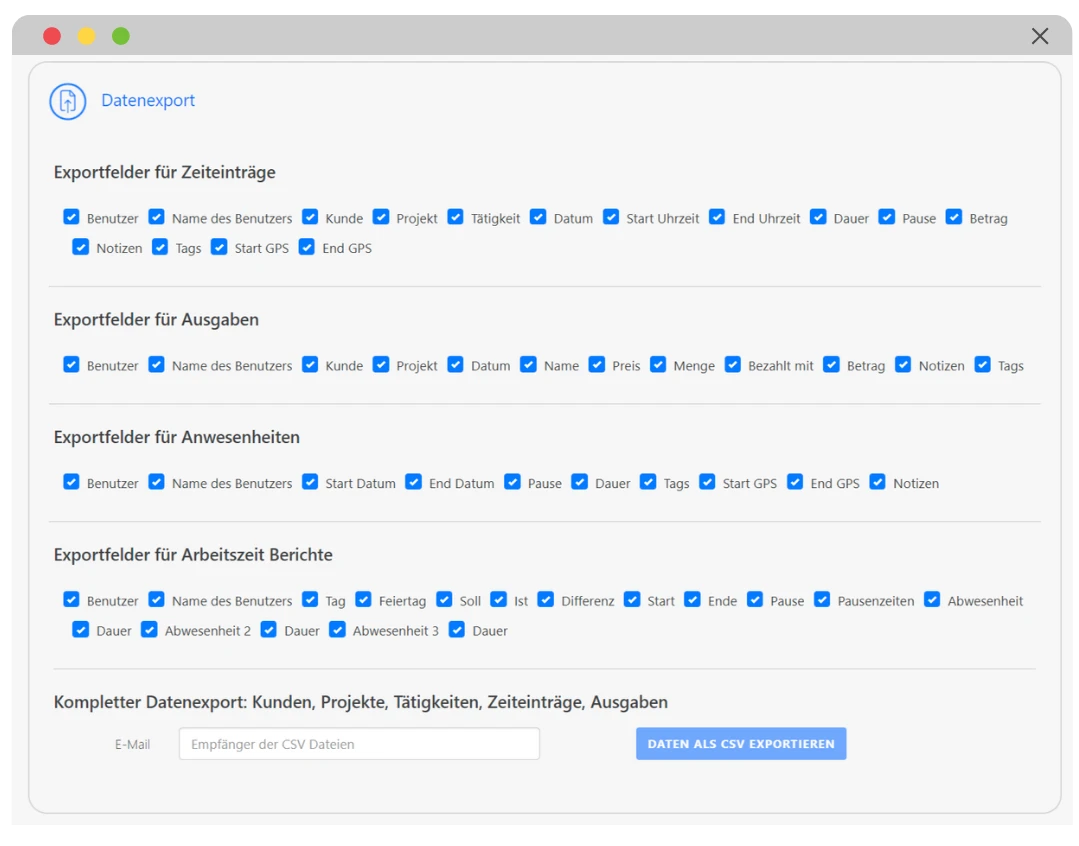Viewport: 1079px width, 846px height.
Task: Focus the E-Mail recipient input field
Action: click(359, 744)
